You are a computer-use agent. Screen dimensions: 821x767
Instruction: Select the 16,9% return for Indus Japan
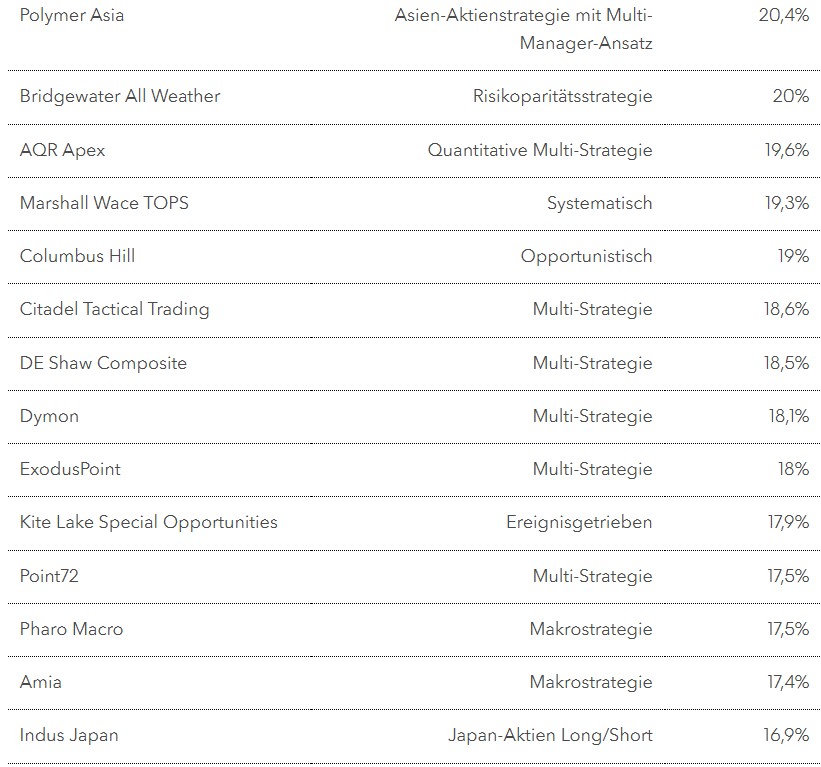(x=786, y=736)
